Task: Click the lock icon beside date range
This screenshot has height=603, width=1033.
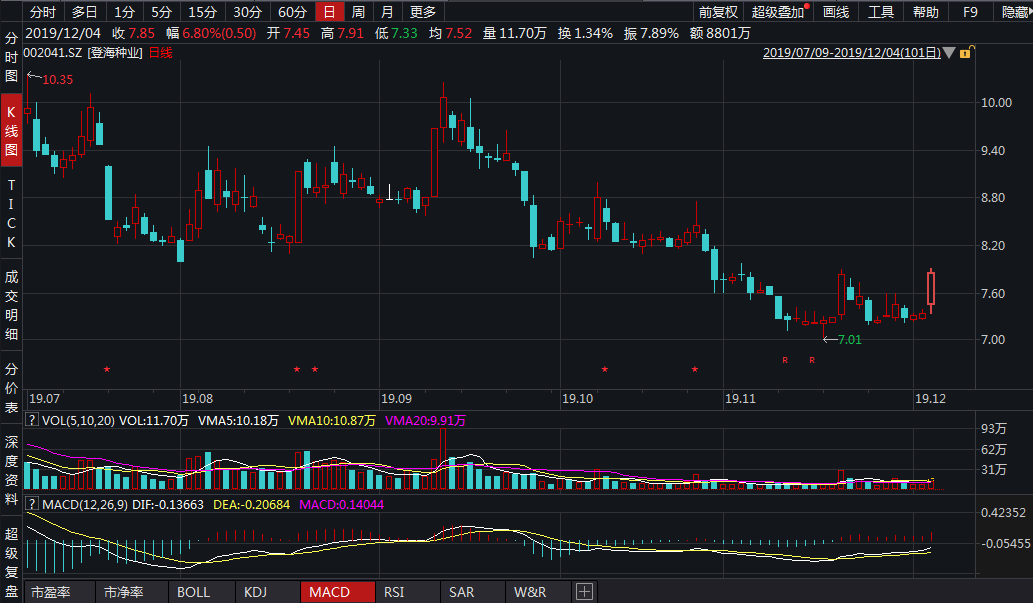Action: 966,53
